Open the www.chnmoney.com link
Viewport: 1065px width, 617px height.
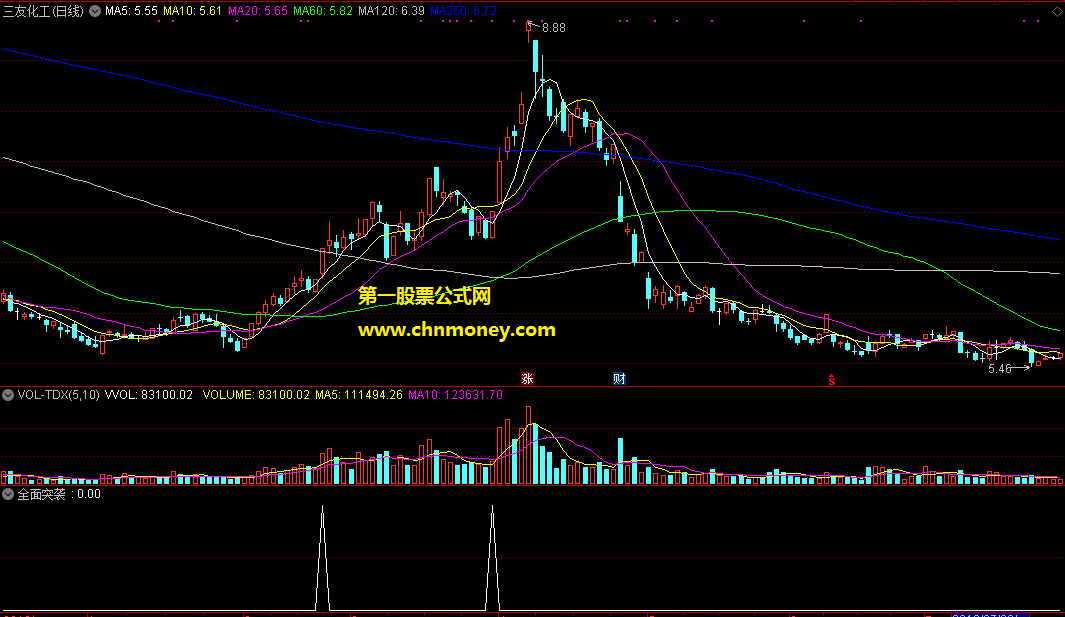[456, 330]
